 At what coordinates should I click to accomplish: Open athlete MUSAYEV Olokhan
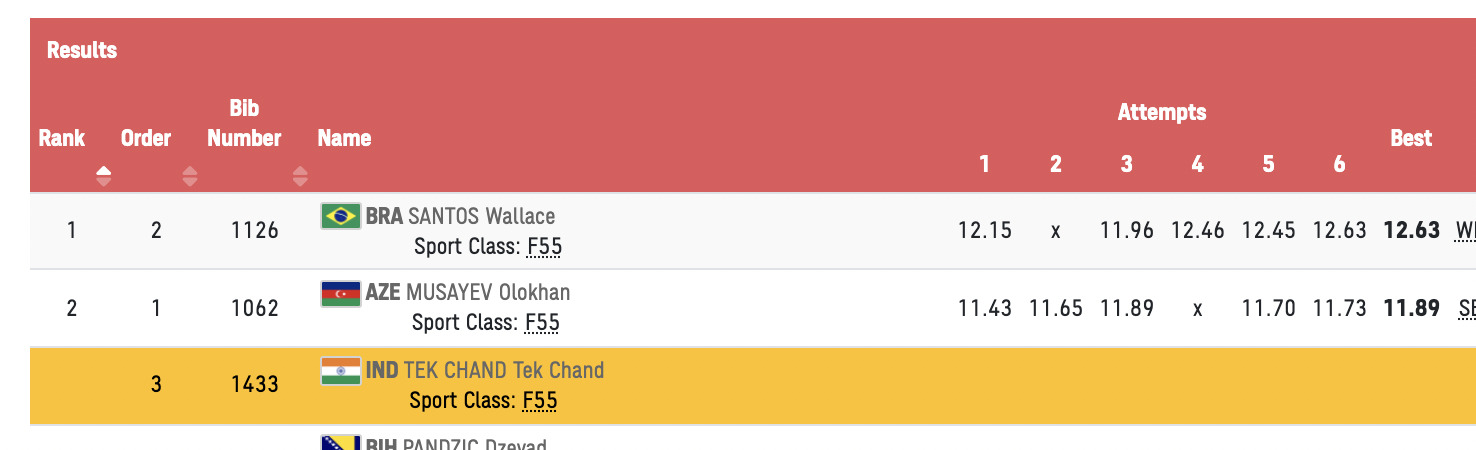tap(488, 293)
